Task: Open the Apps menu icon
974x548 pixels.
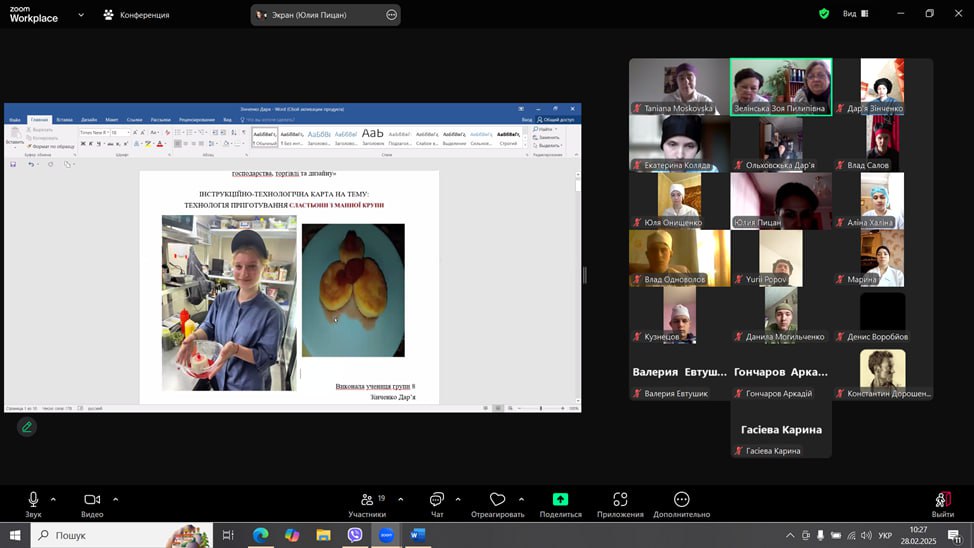Action: tap(620, 503)
